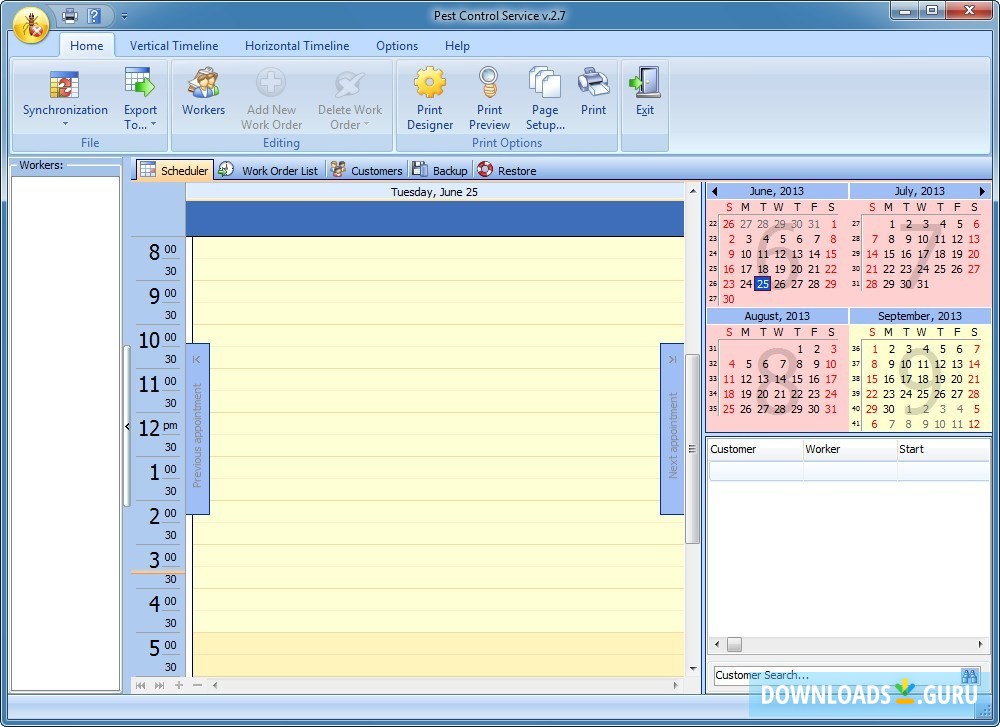Click the Print ribbon icon
This screenshot has height=727, width=1000.
coord(593,83)
